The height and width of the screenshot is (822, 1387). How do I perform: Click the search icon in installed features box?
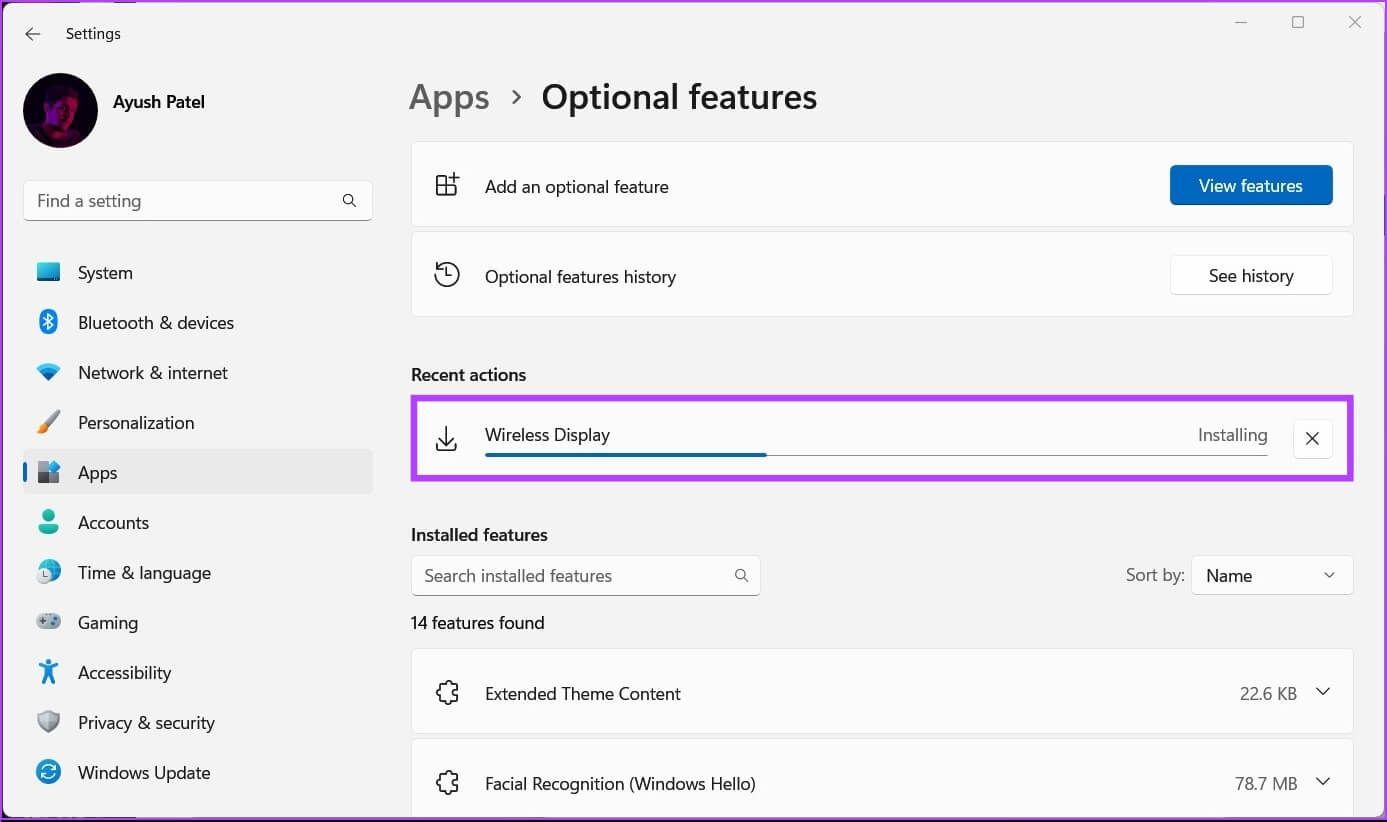(x=741, y=575)
